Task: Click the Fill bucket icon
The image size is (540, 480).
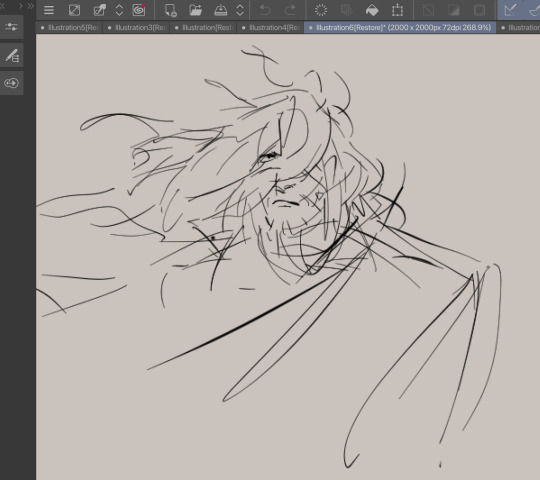Action: (372, 10)
